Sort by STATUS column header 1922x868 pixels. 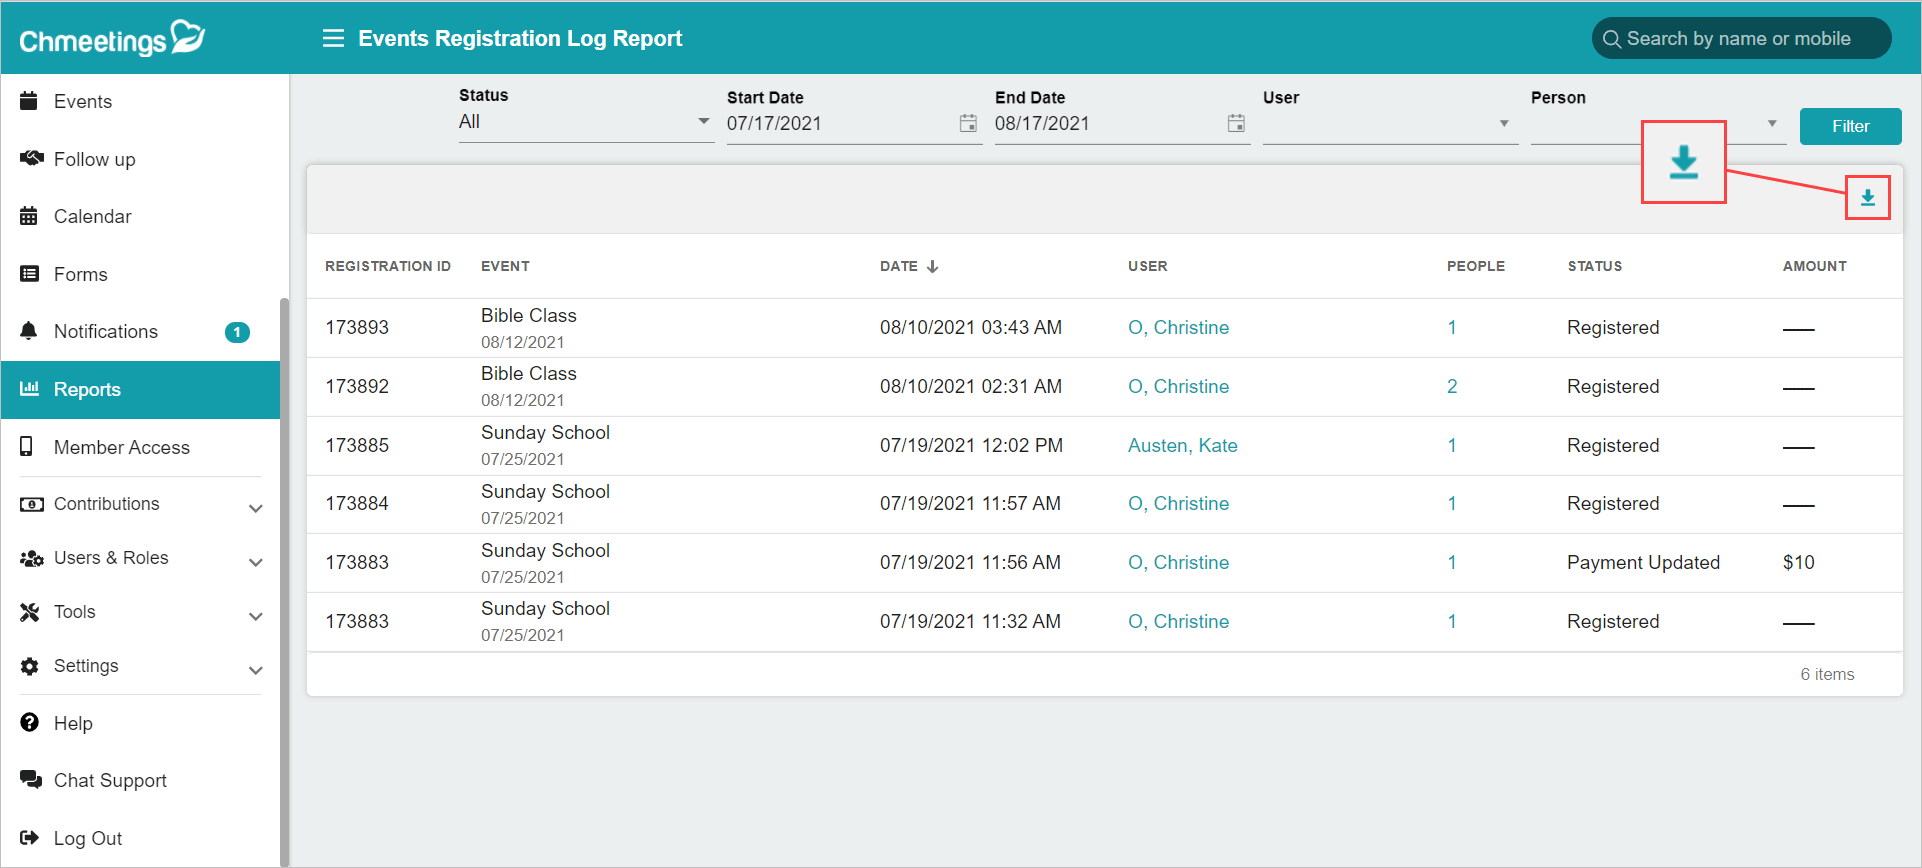[1594, 266]
